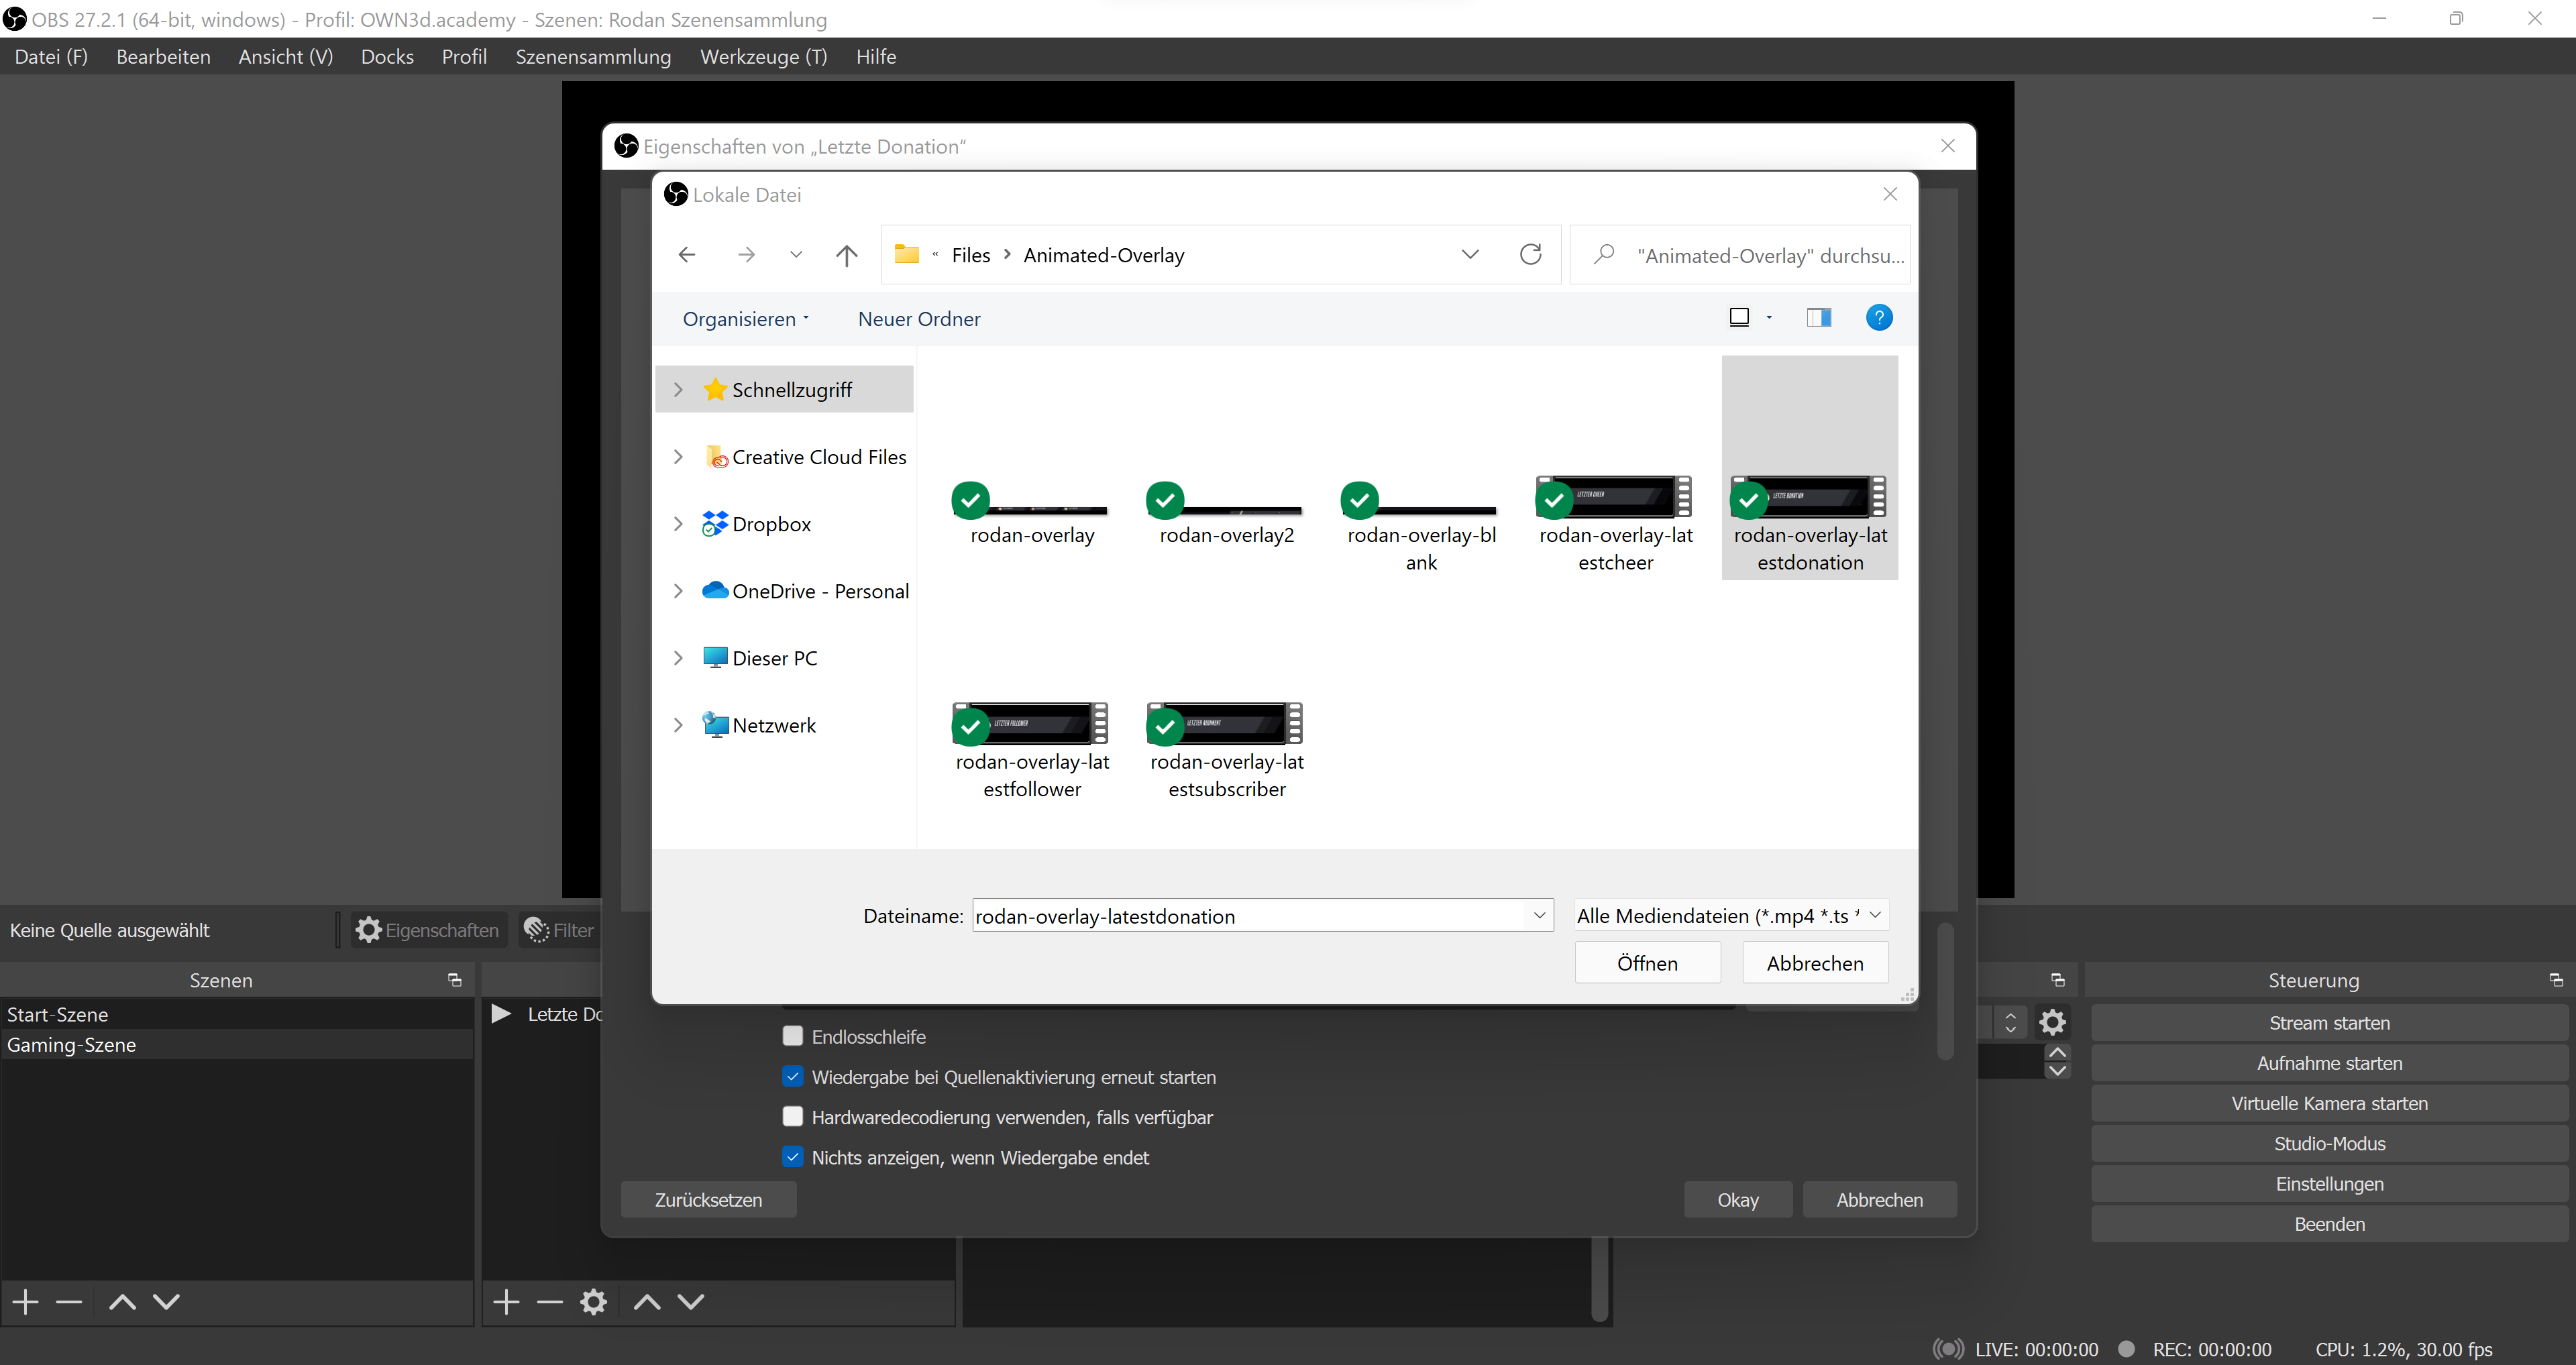Screen dimensions: 2576x1365
Task: Toggle Hardwaredecodierung verwenden checkbox
Action: [793, 1116]
